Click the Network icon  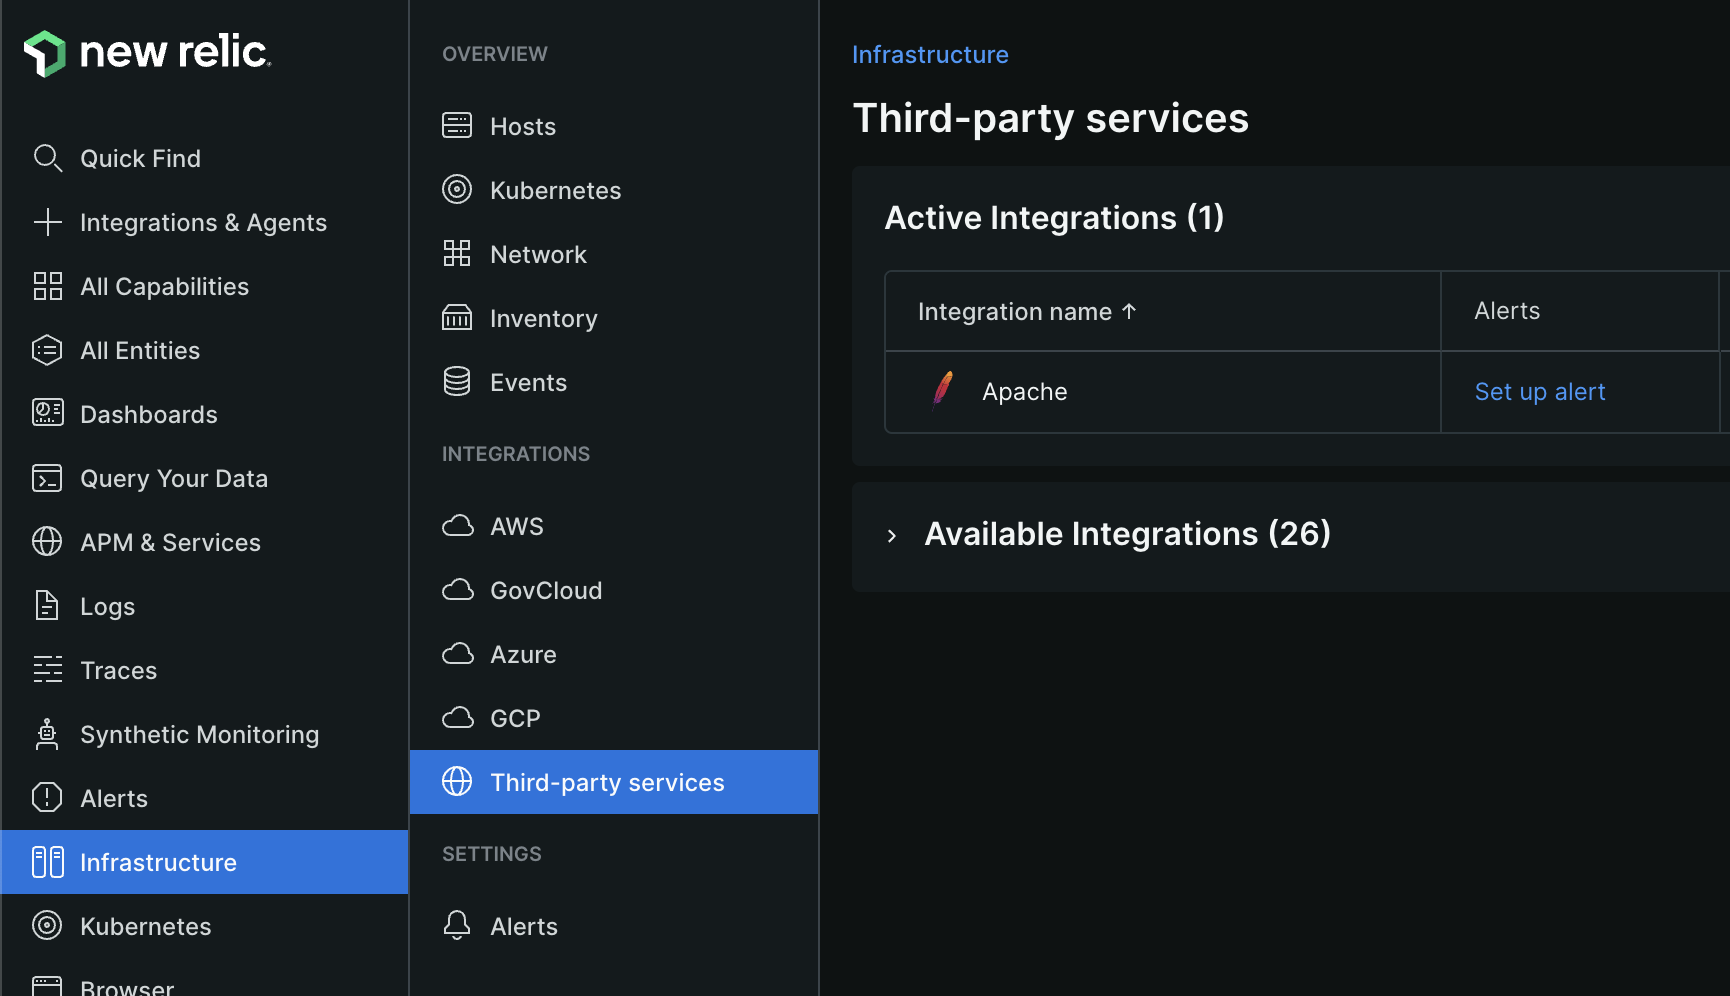click(x=457, y=254)
